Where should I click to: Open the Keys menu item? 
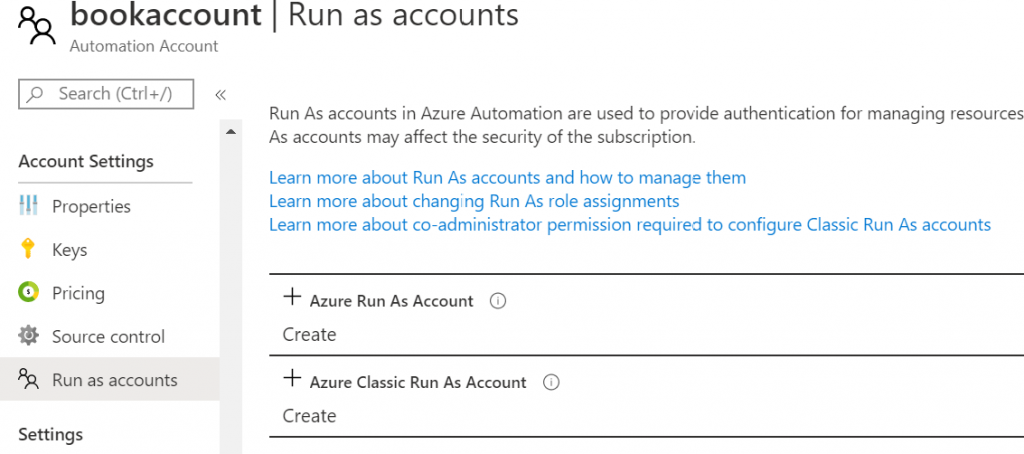coord(70,250)
